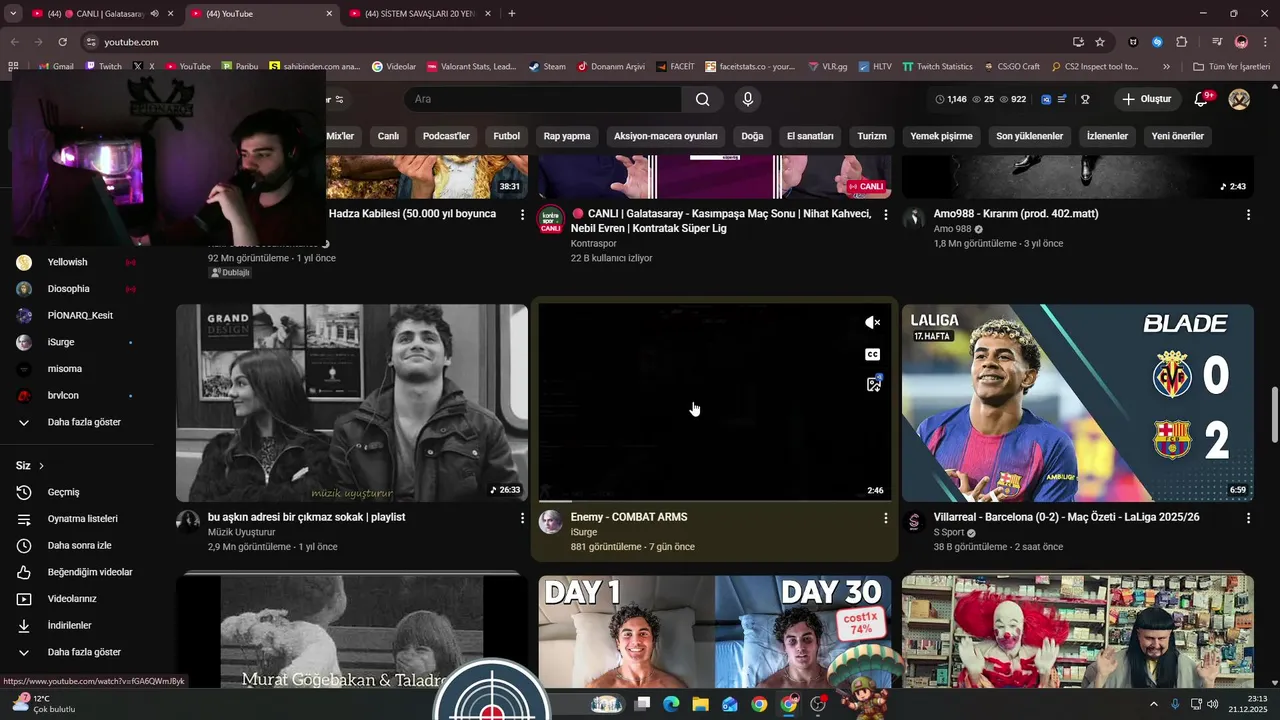Open options for bu aşkın adresi playlist
Viewport: 1280px width, 720px height.
[x=522, y=518]
